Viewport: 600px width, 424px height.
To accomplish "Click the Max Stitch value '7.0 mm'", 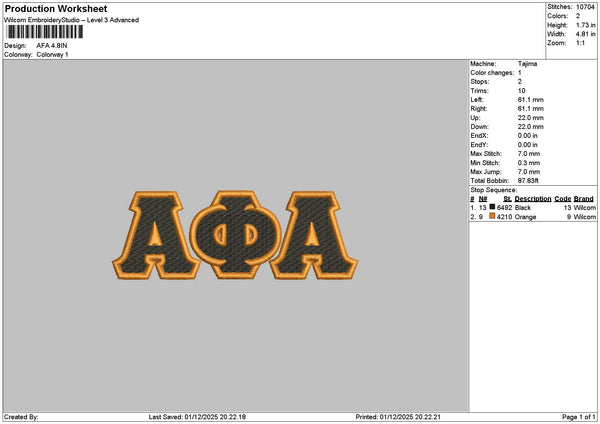I will point(529,154).
